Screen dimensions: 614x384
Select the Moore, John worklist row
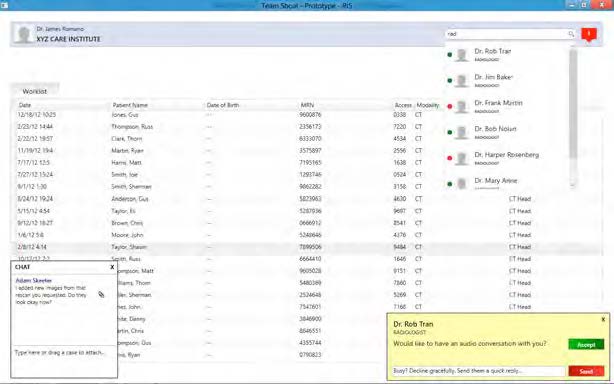tap(307, 235)
